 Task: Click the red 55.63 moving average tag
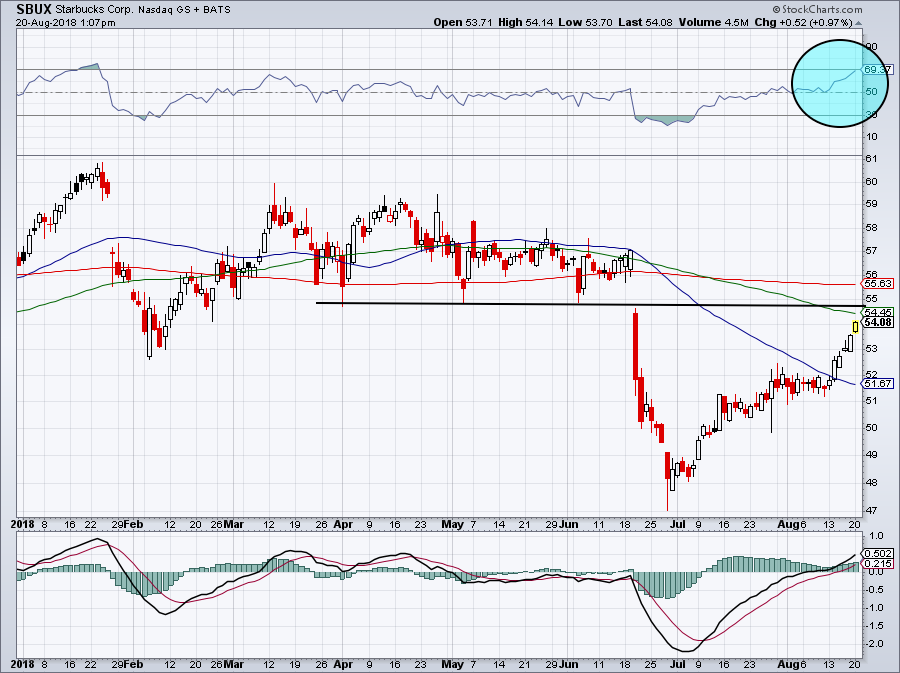coord(878,283)
